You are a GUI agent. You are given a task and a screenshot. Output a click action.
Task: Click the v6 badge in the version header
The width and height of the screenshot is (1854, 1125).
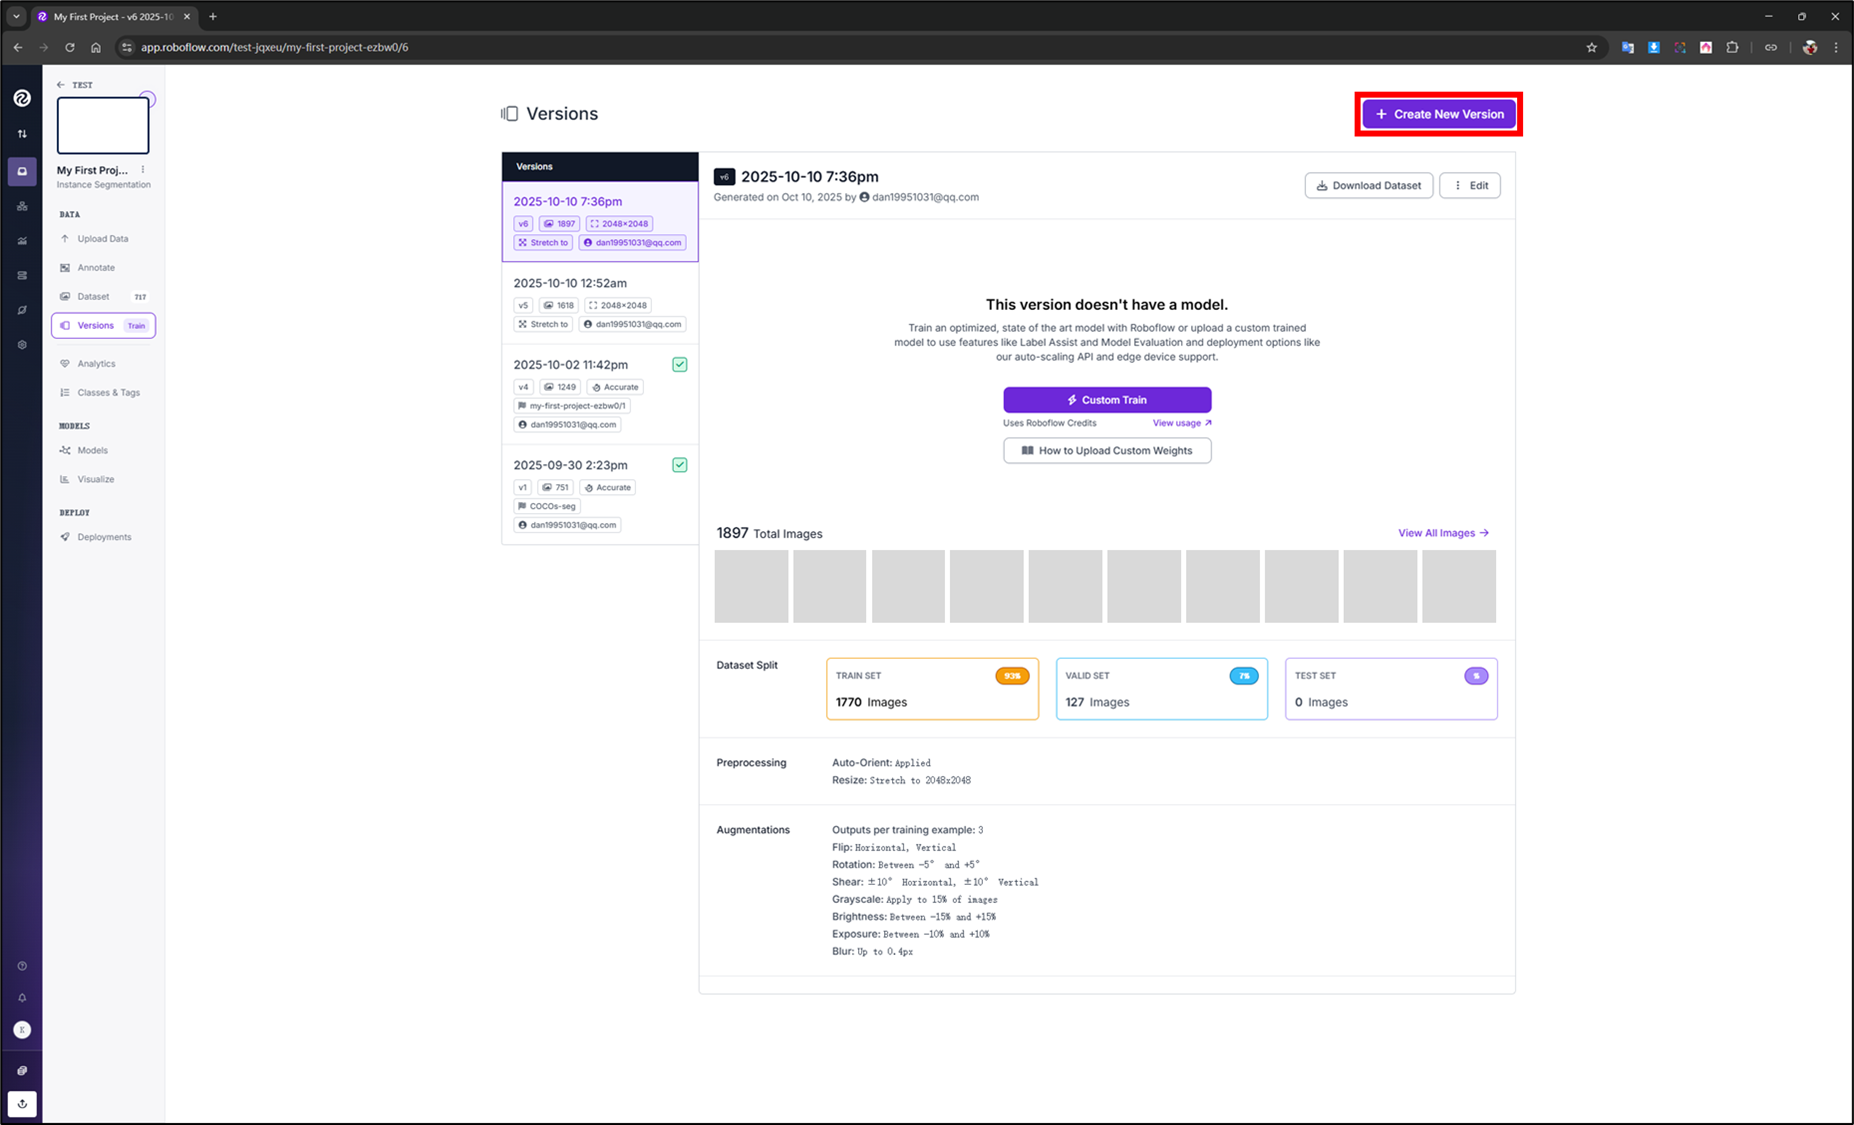click(724, 177)
